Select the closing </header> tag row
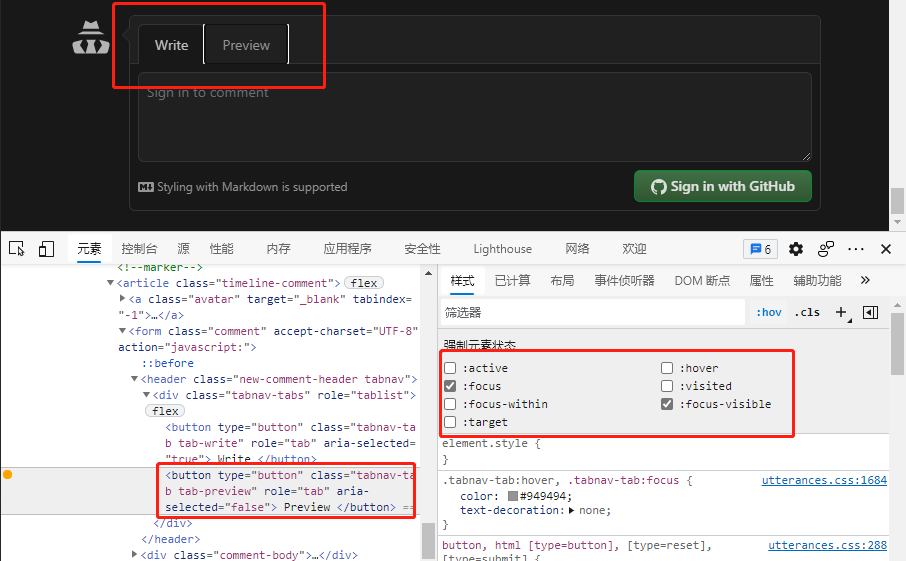Image resolution: width=906 pixels, height=561 pixels. pos(171,538)
